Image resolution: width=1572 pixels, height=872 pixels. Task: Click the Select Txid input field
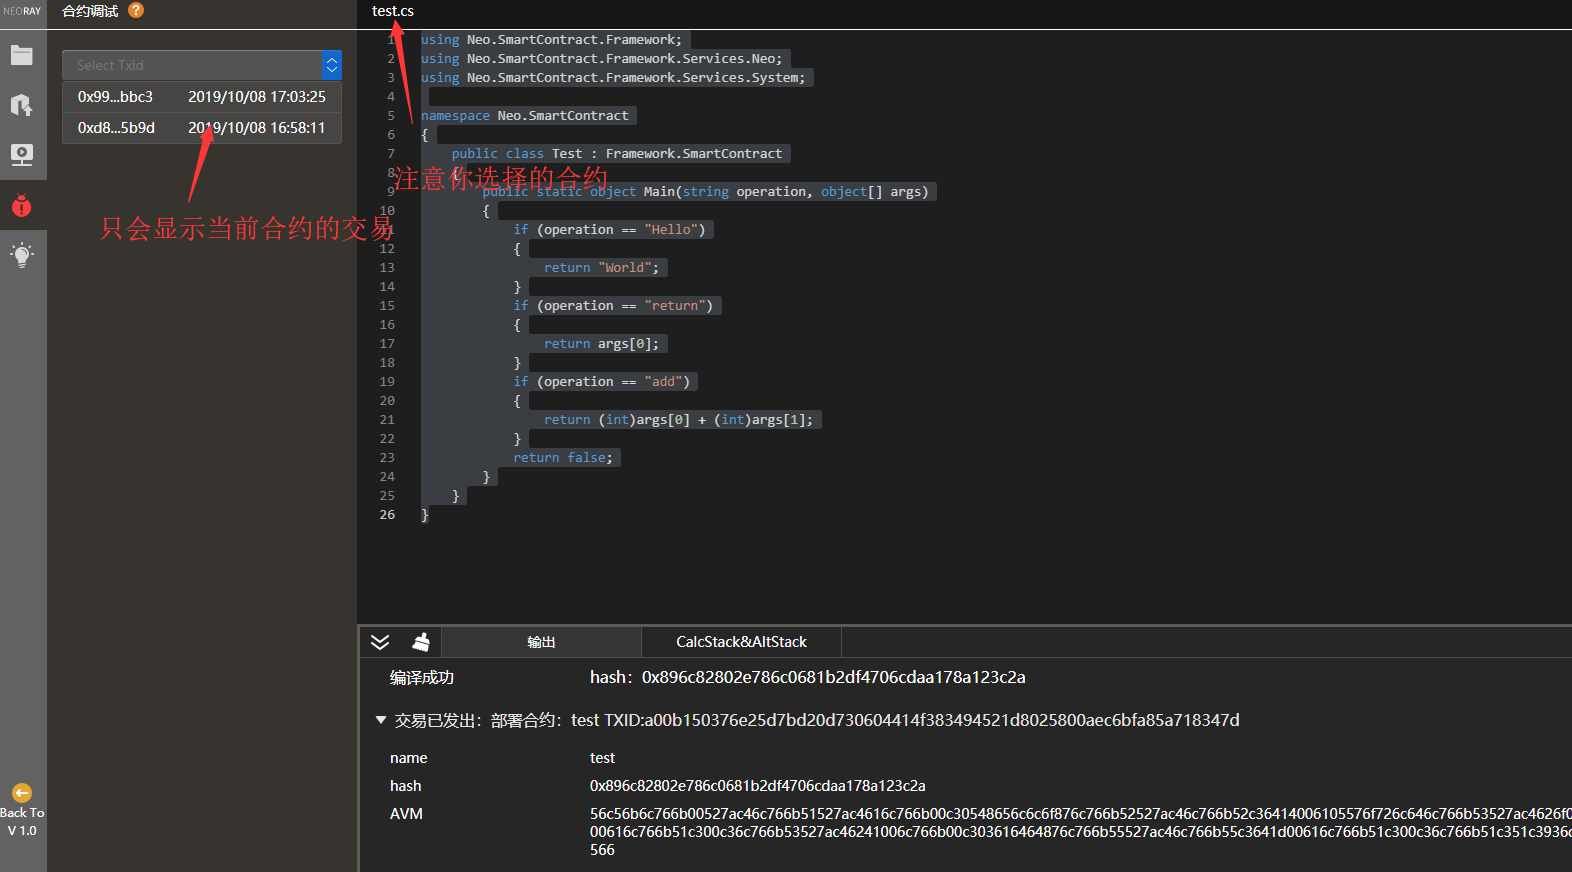coord(192,65)
